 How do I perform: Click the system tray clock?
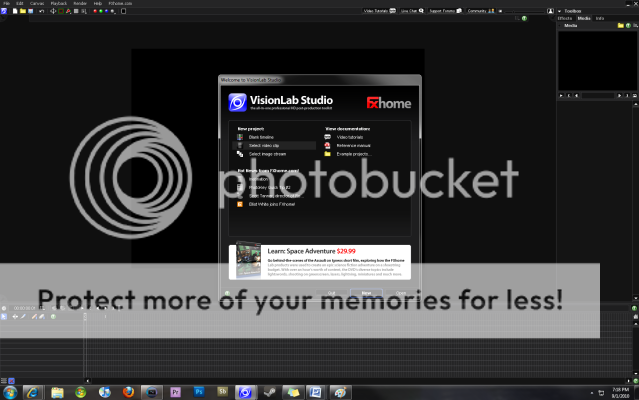[620, 393]
